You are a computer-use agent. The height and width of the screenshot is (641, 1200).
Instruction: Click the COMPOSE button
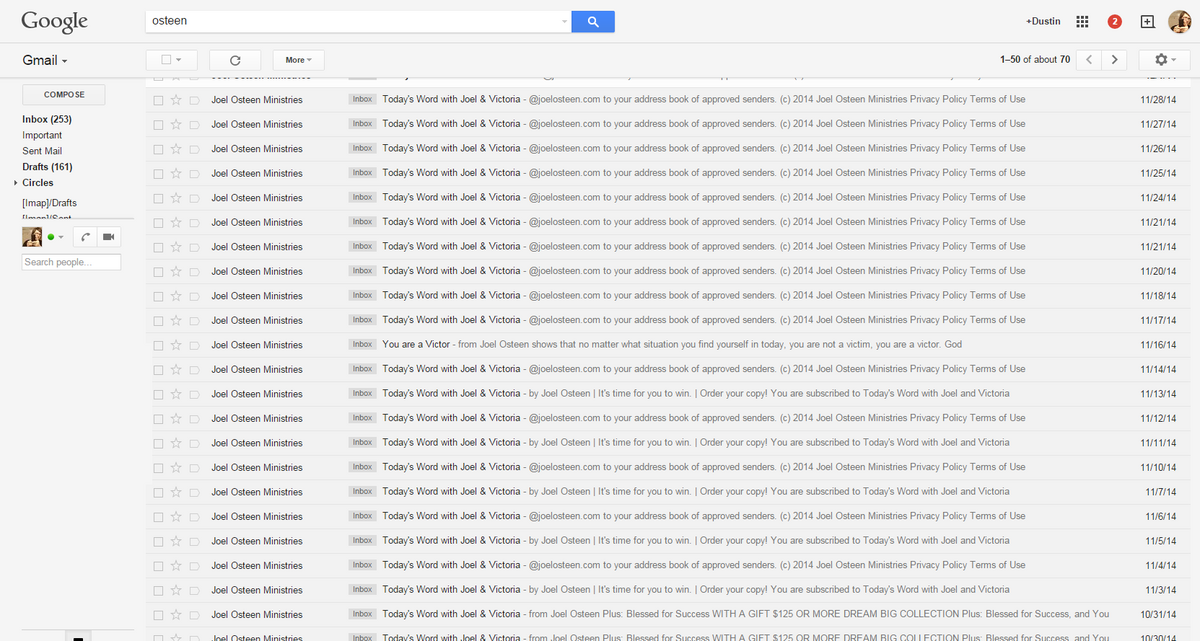coord(64,95)
